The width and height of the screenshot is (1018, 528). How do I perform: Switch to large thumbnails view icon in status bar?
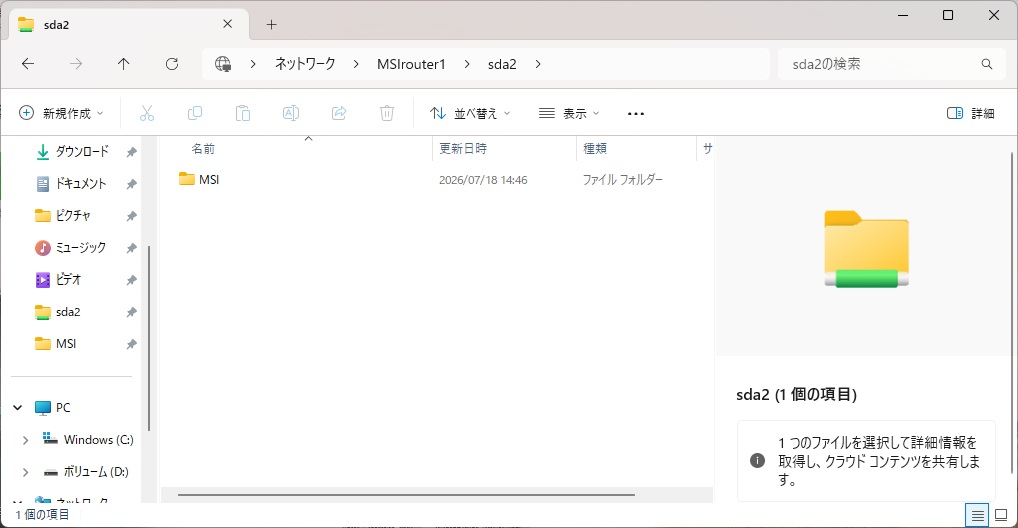tap(1001, 516)
